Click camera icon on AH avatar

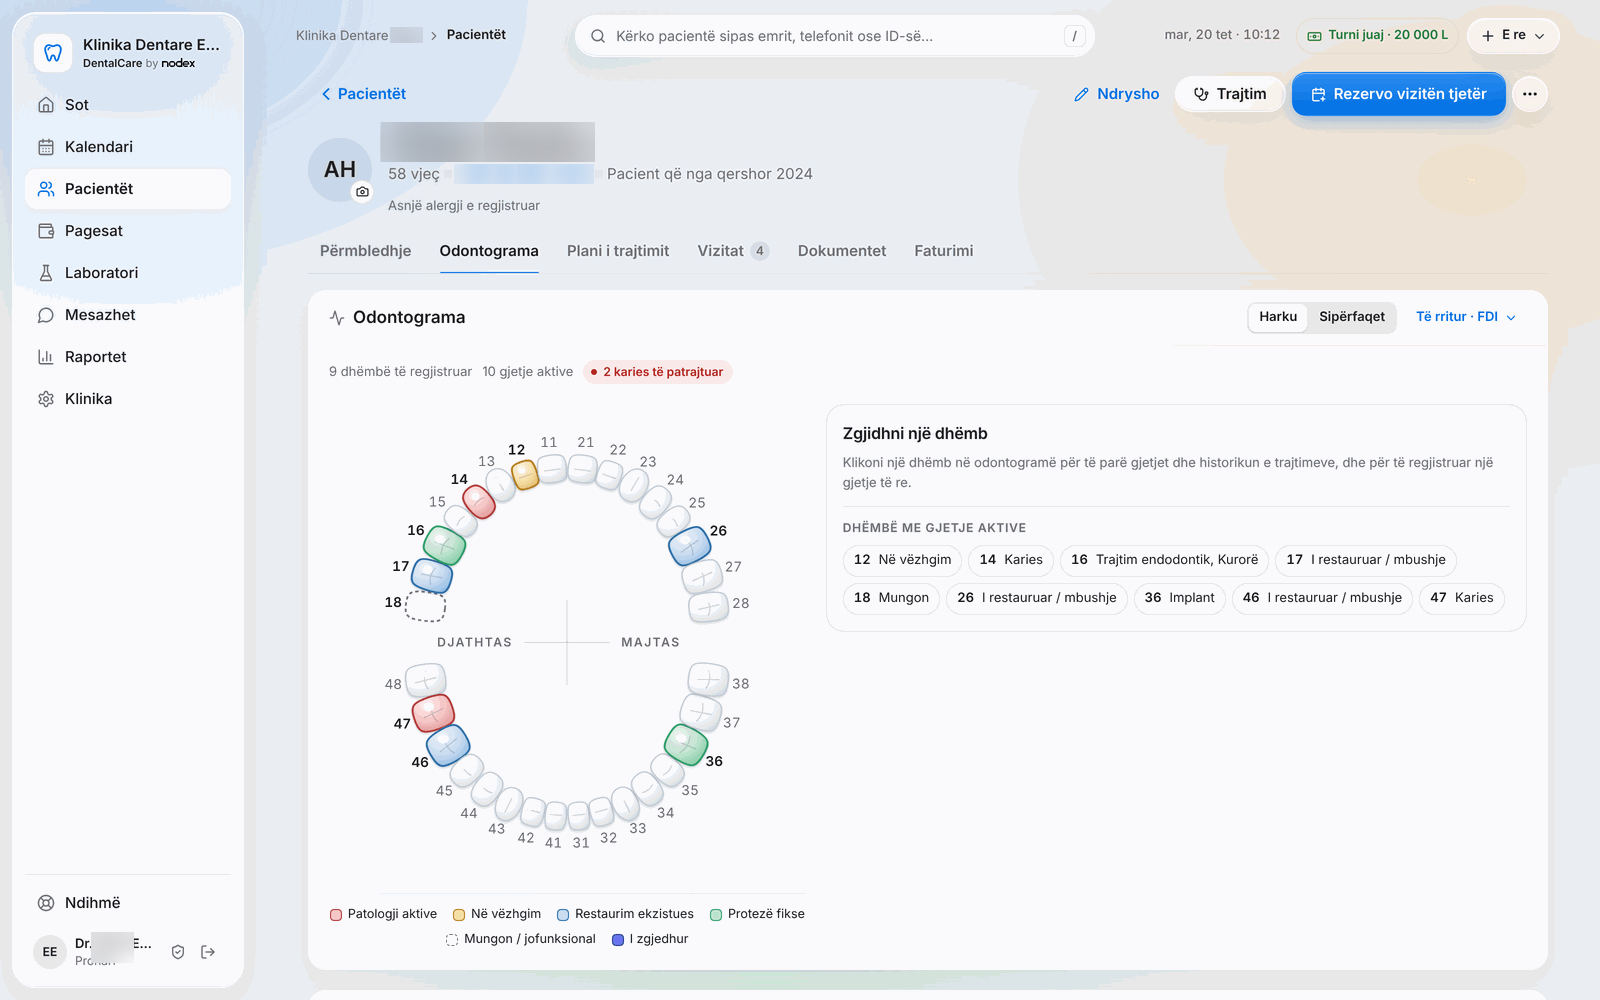(362, 191)
